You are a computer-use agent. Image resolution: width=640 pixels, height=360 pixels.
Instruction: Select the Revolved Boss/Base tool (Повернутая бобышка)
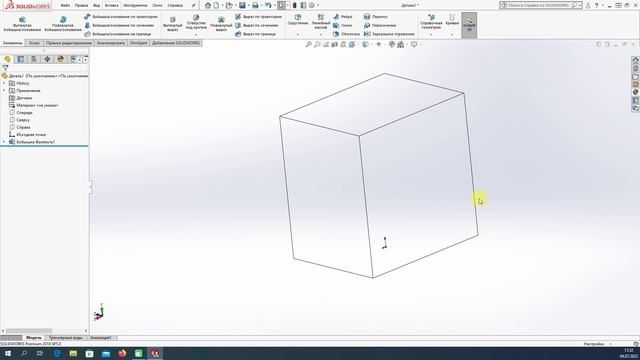coord(63,24)
